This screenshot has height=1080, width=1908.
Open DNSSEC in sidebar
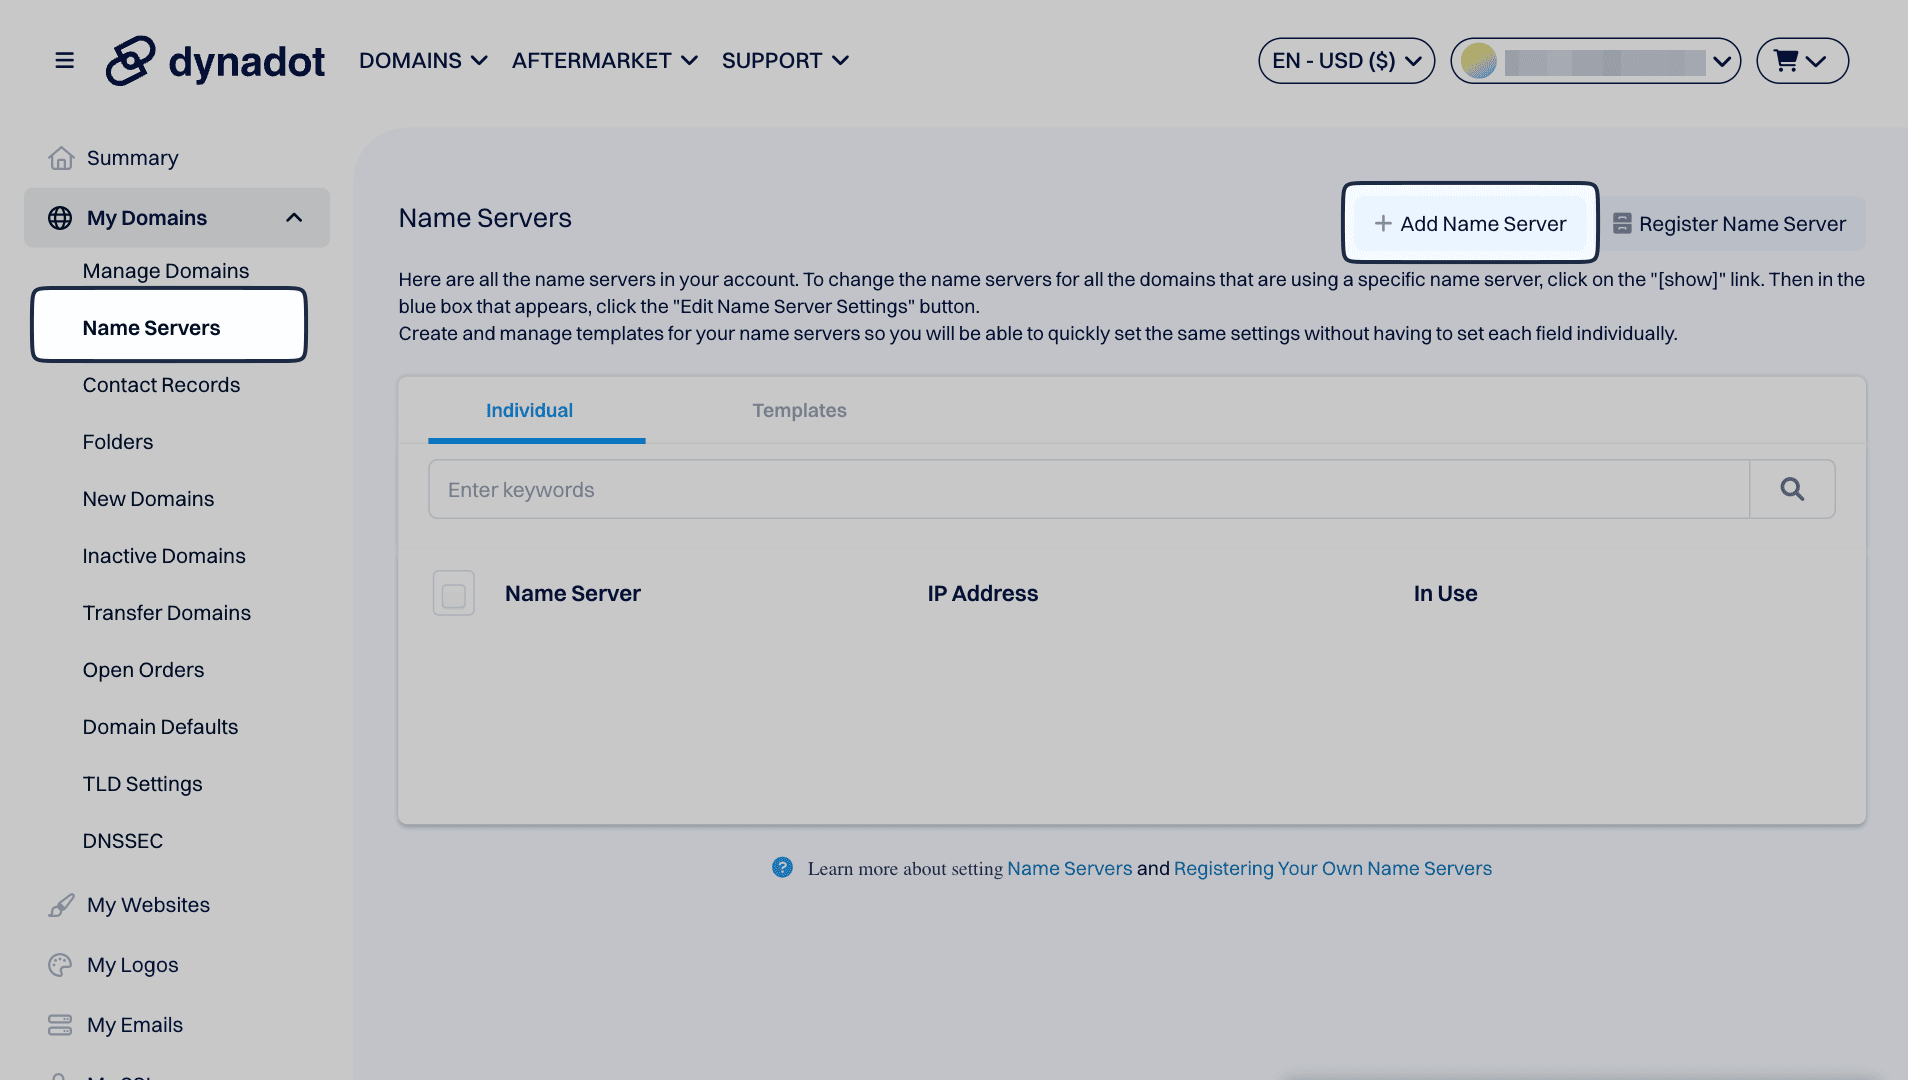tap(123, 841)
